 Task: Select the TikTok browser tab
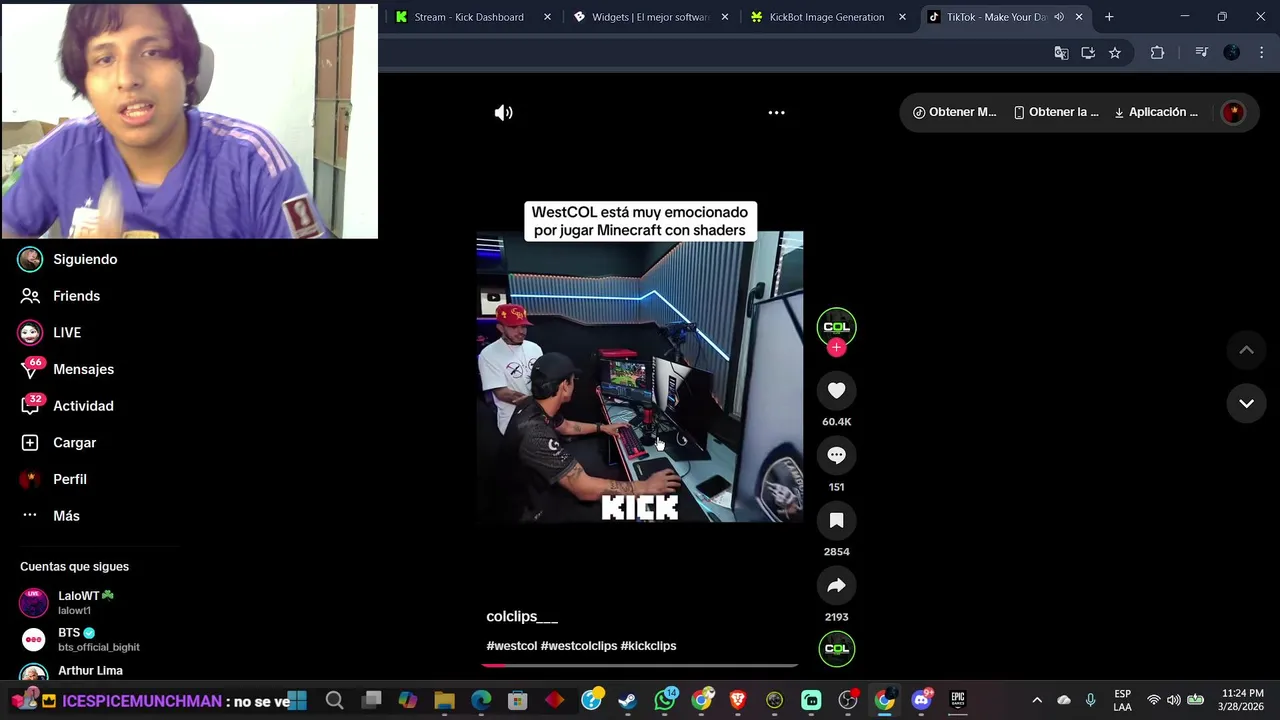[1005, 17]
